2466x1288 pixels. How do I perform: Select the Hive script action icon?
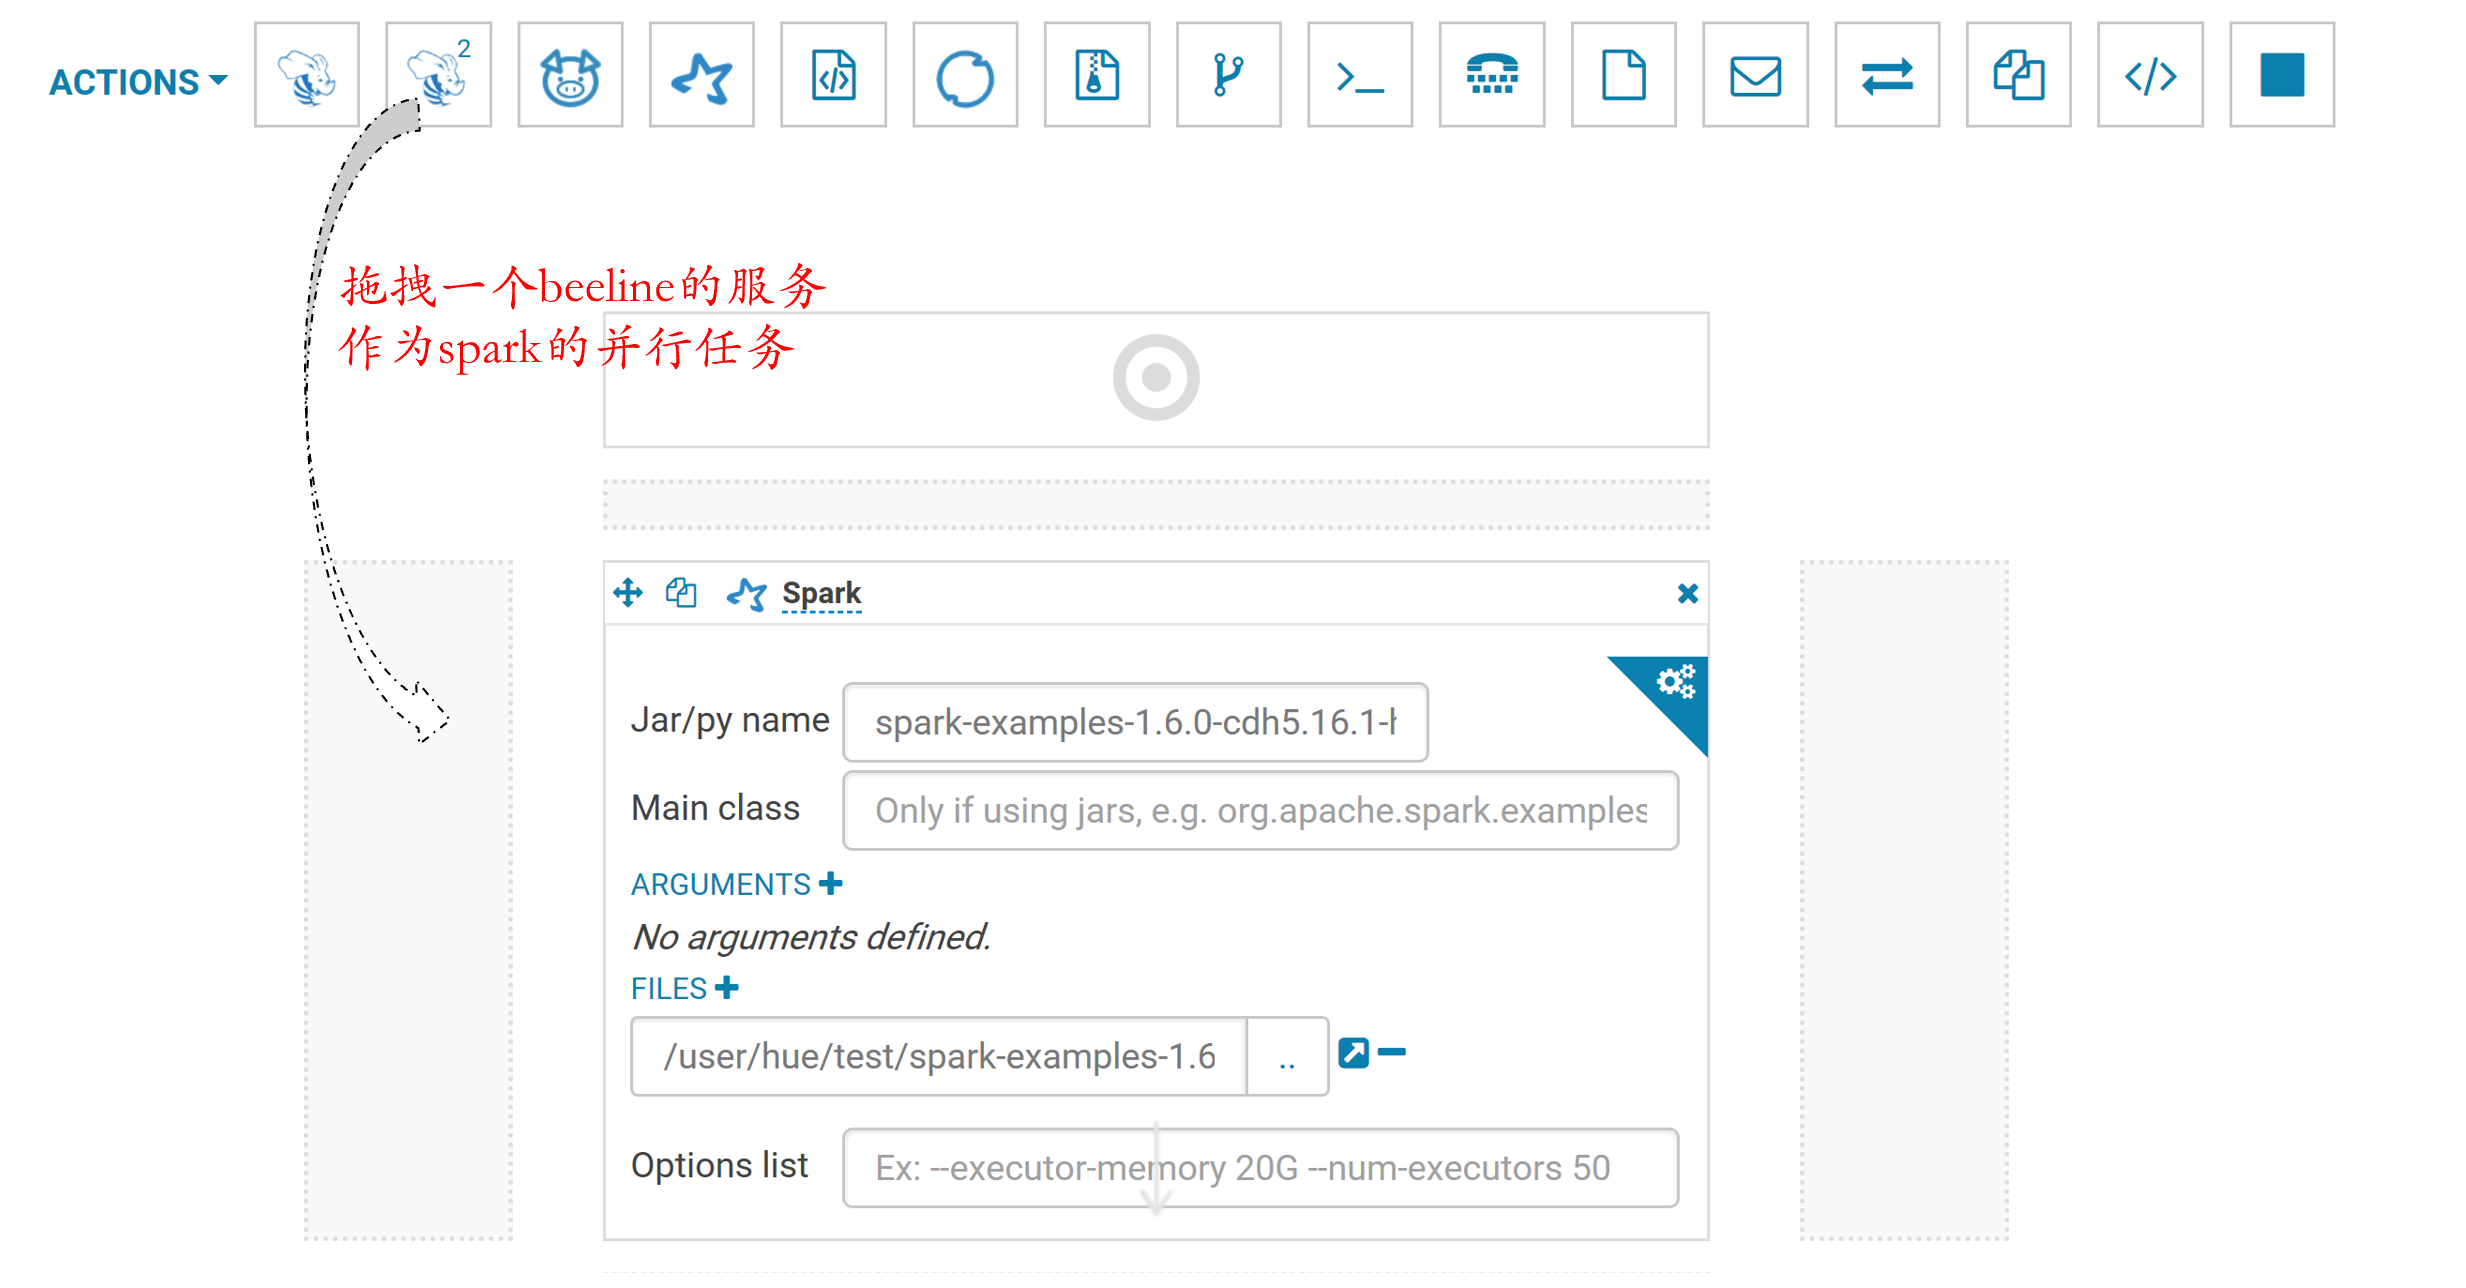pyautogui.click(x=306, y=76)
